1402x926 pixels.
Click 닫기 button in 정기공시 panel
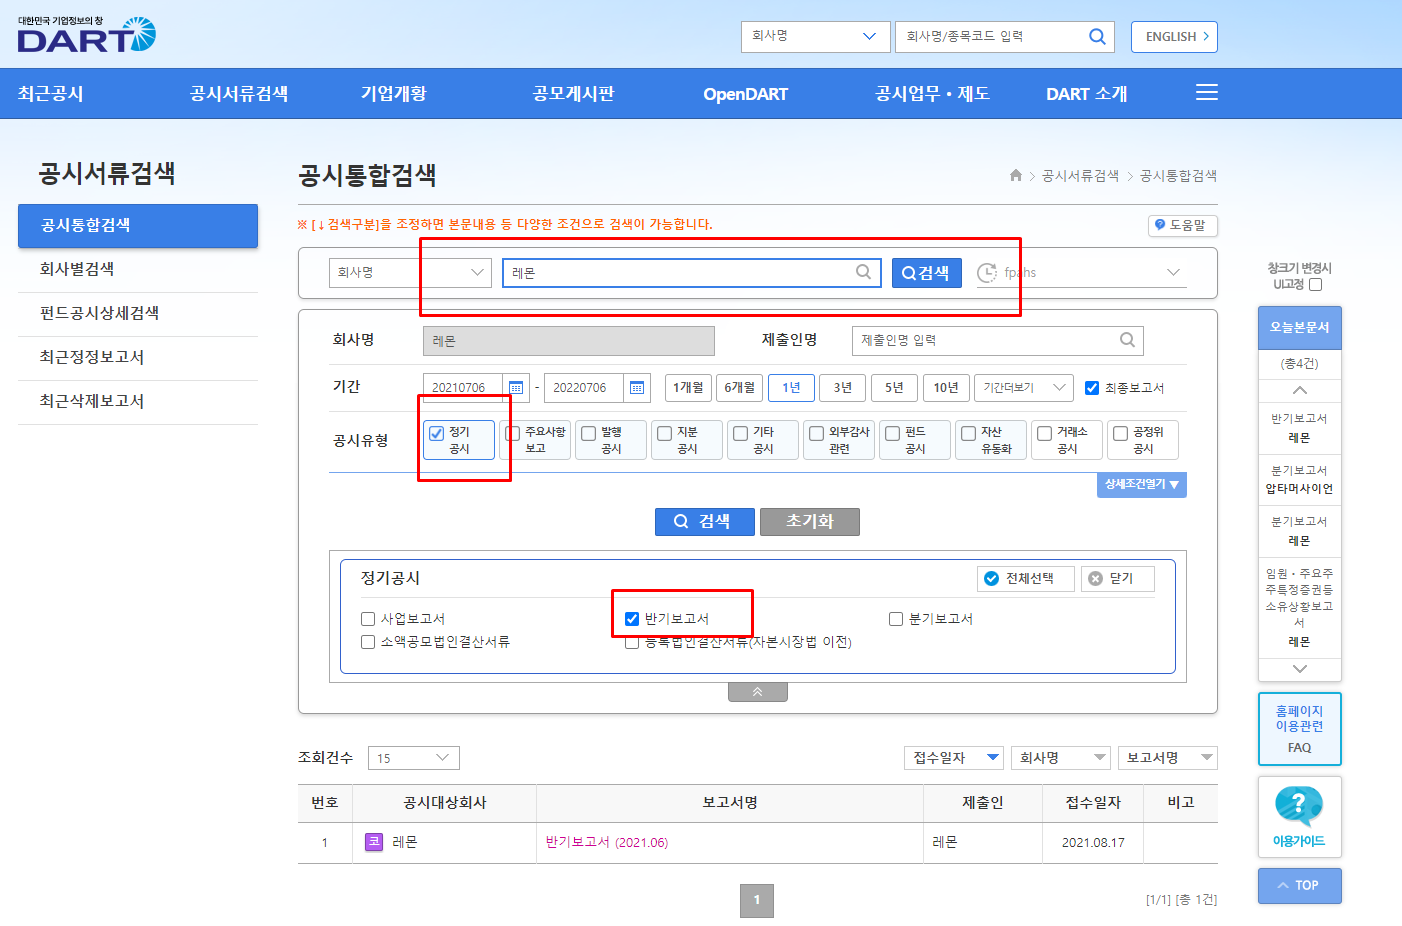pyautogui.click(x=1117, y=579)
